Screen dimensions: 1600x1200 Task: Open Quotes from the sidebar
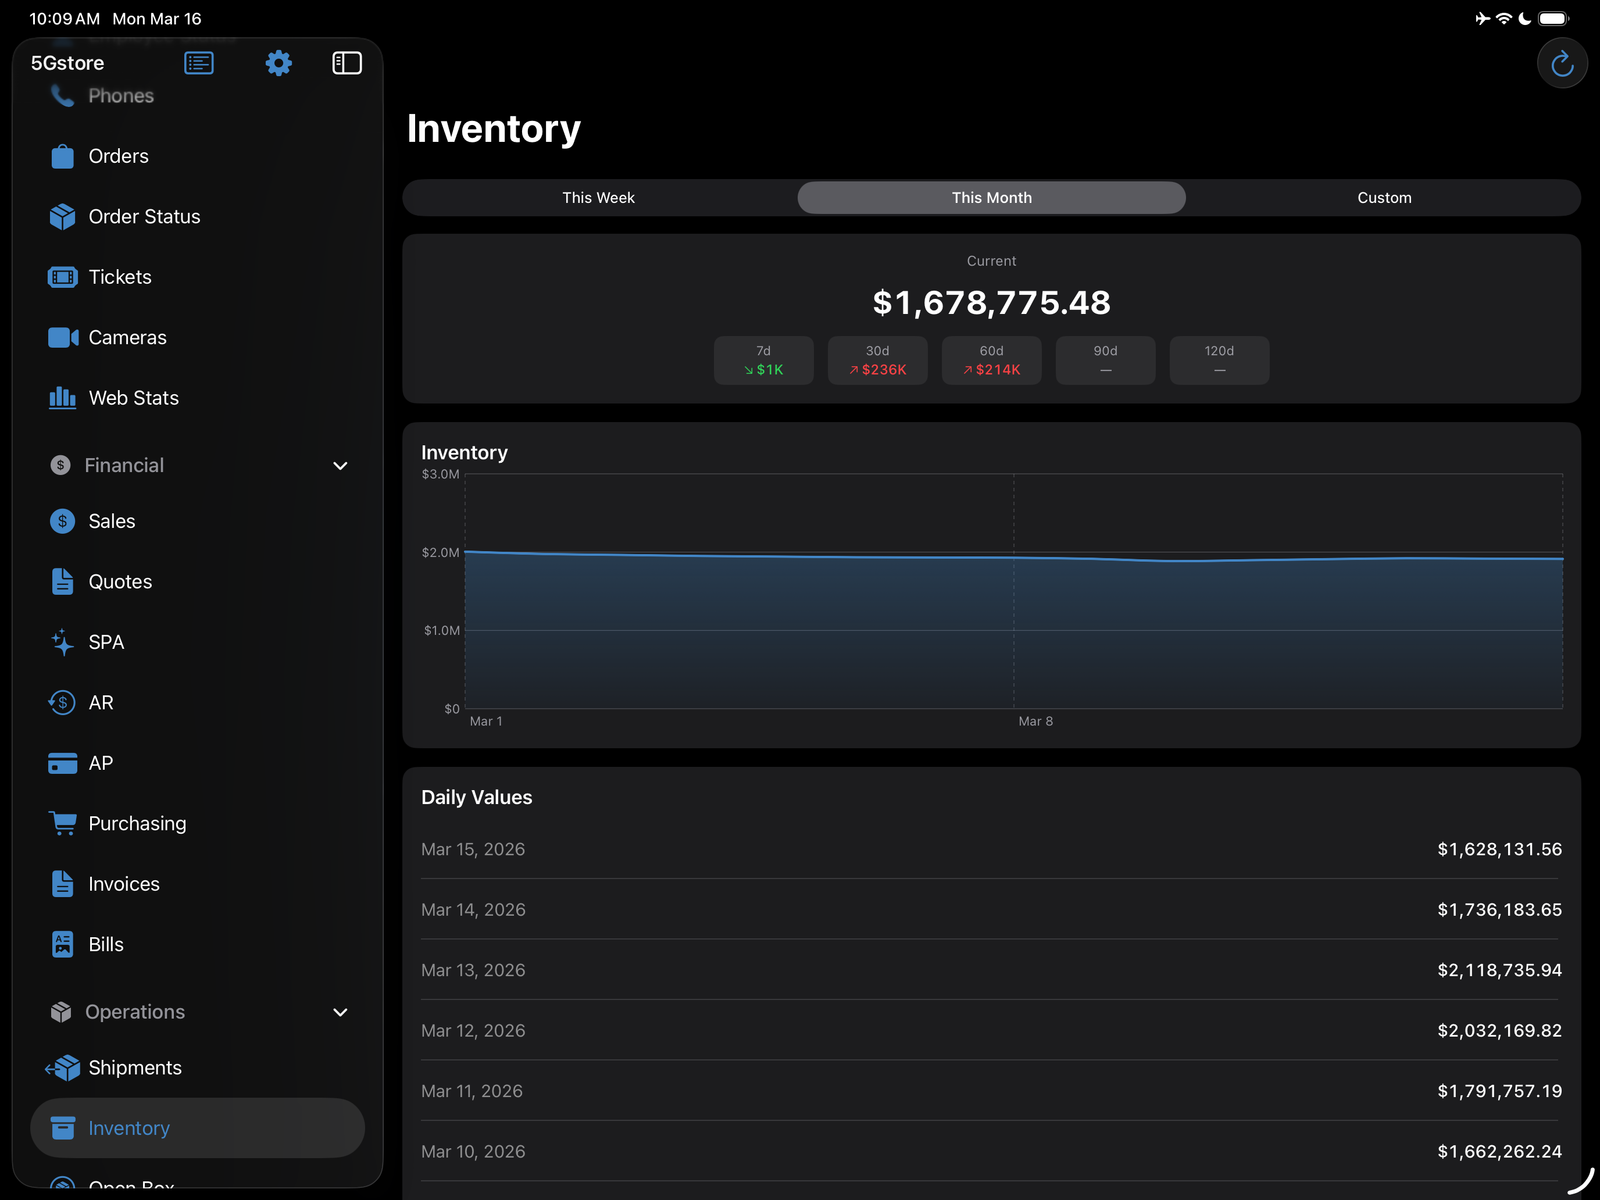coord(119,581)
